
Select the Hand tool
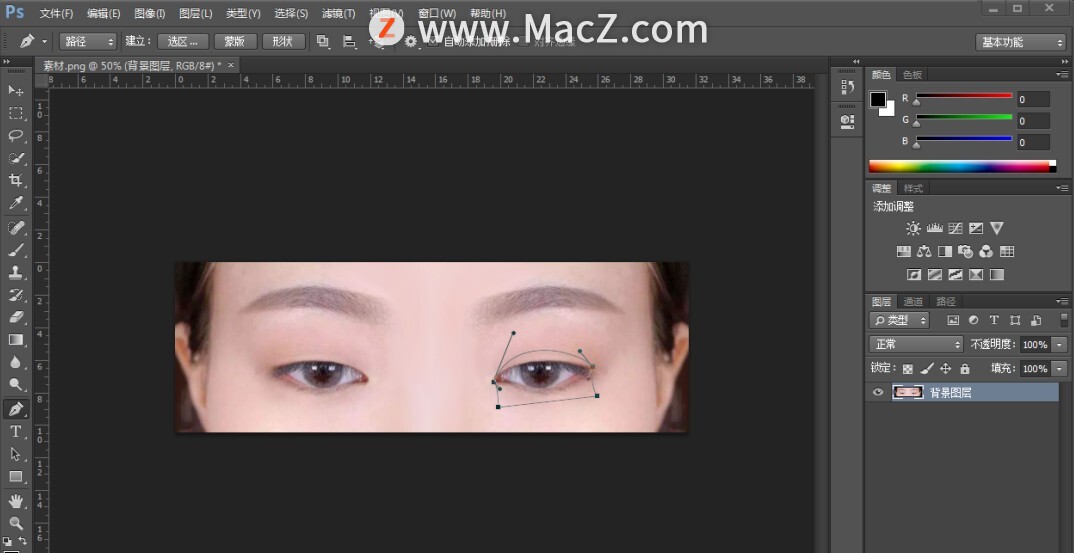click(15, 500)
